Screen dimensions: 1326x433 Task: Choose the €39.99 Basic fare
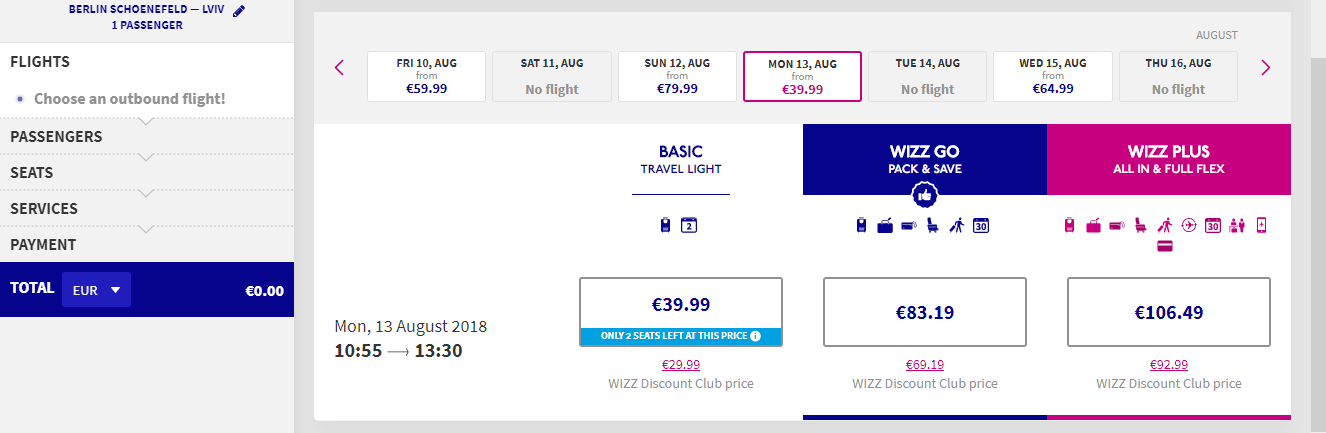(680, 304)
